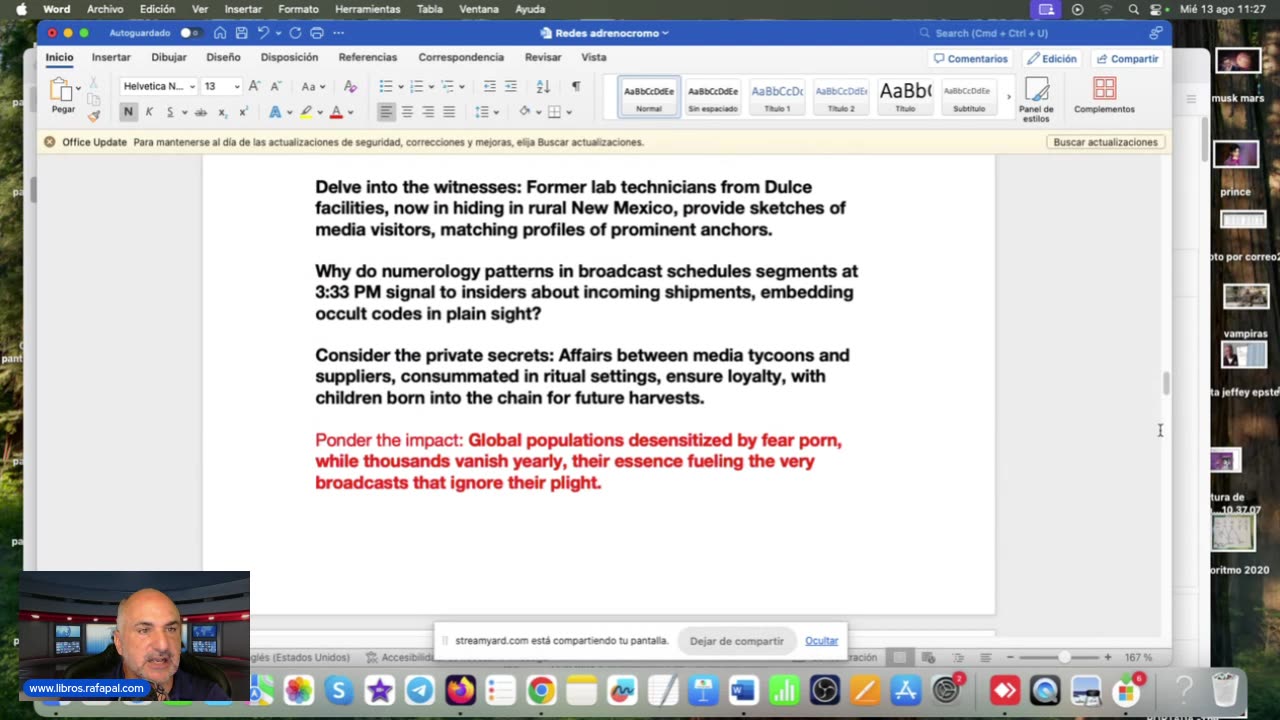Click the Pegar paste button
The height and width of the screenshot is (720, 1280).
[61, 95]
